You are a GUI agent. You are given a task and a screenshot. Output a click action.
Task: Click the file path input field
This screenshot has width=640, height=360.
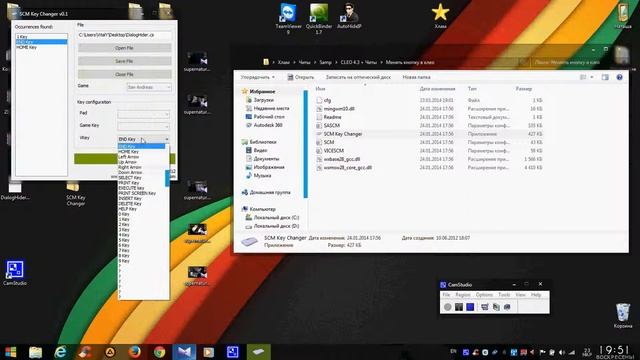click(x=124, y=35)
